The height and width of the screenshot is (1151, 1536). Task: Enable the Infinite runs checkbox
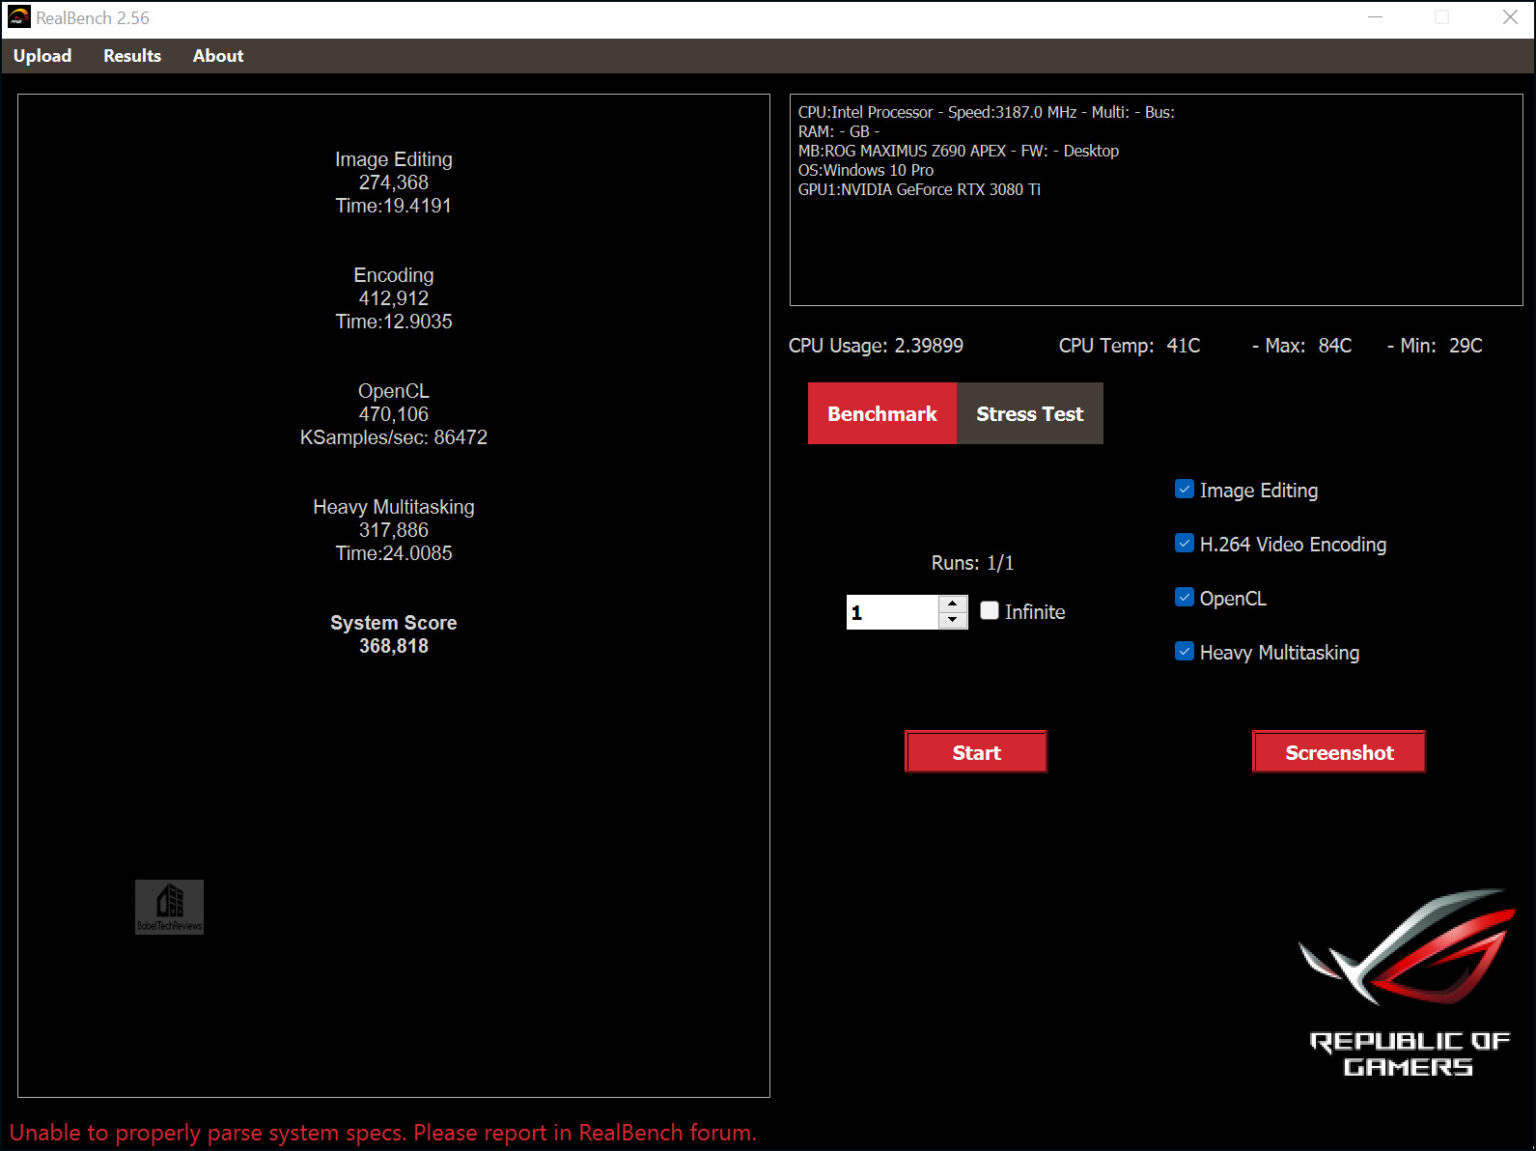pyautogui.click(x=990, y=610)
